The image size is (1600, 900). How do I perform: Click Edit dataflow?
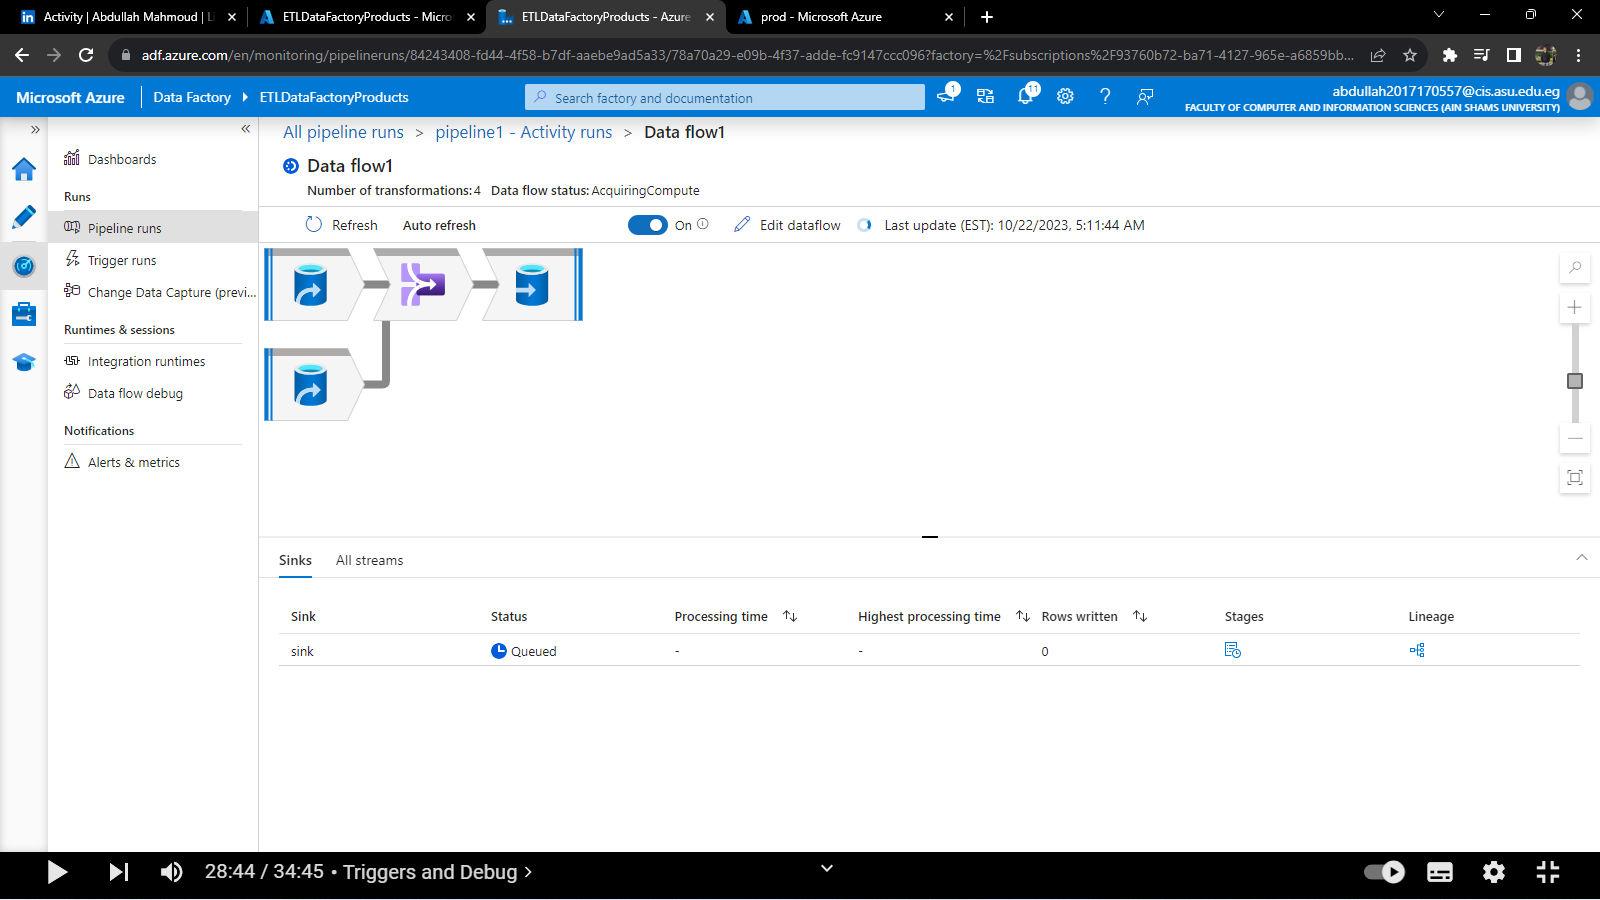tap(786, 225)
